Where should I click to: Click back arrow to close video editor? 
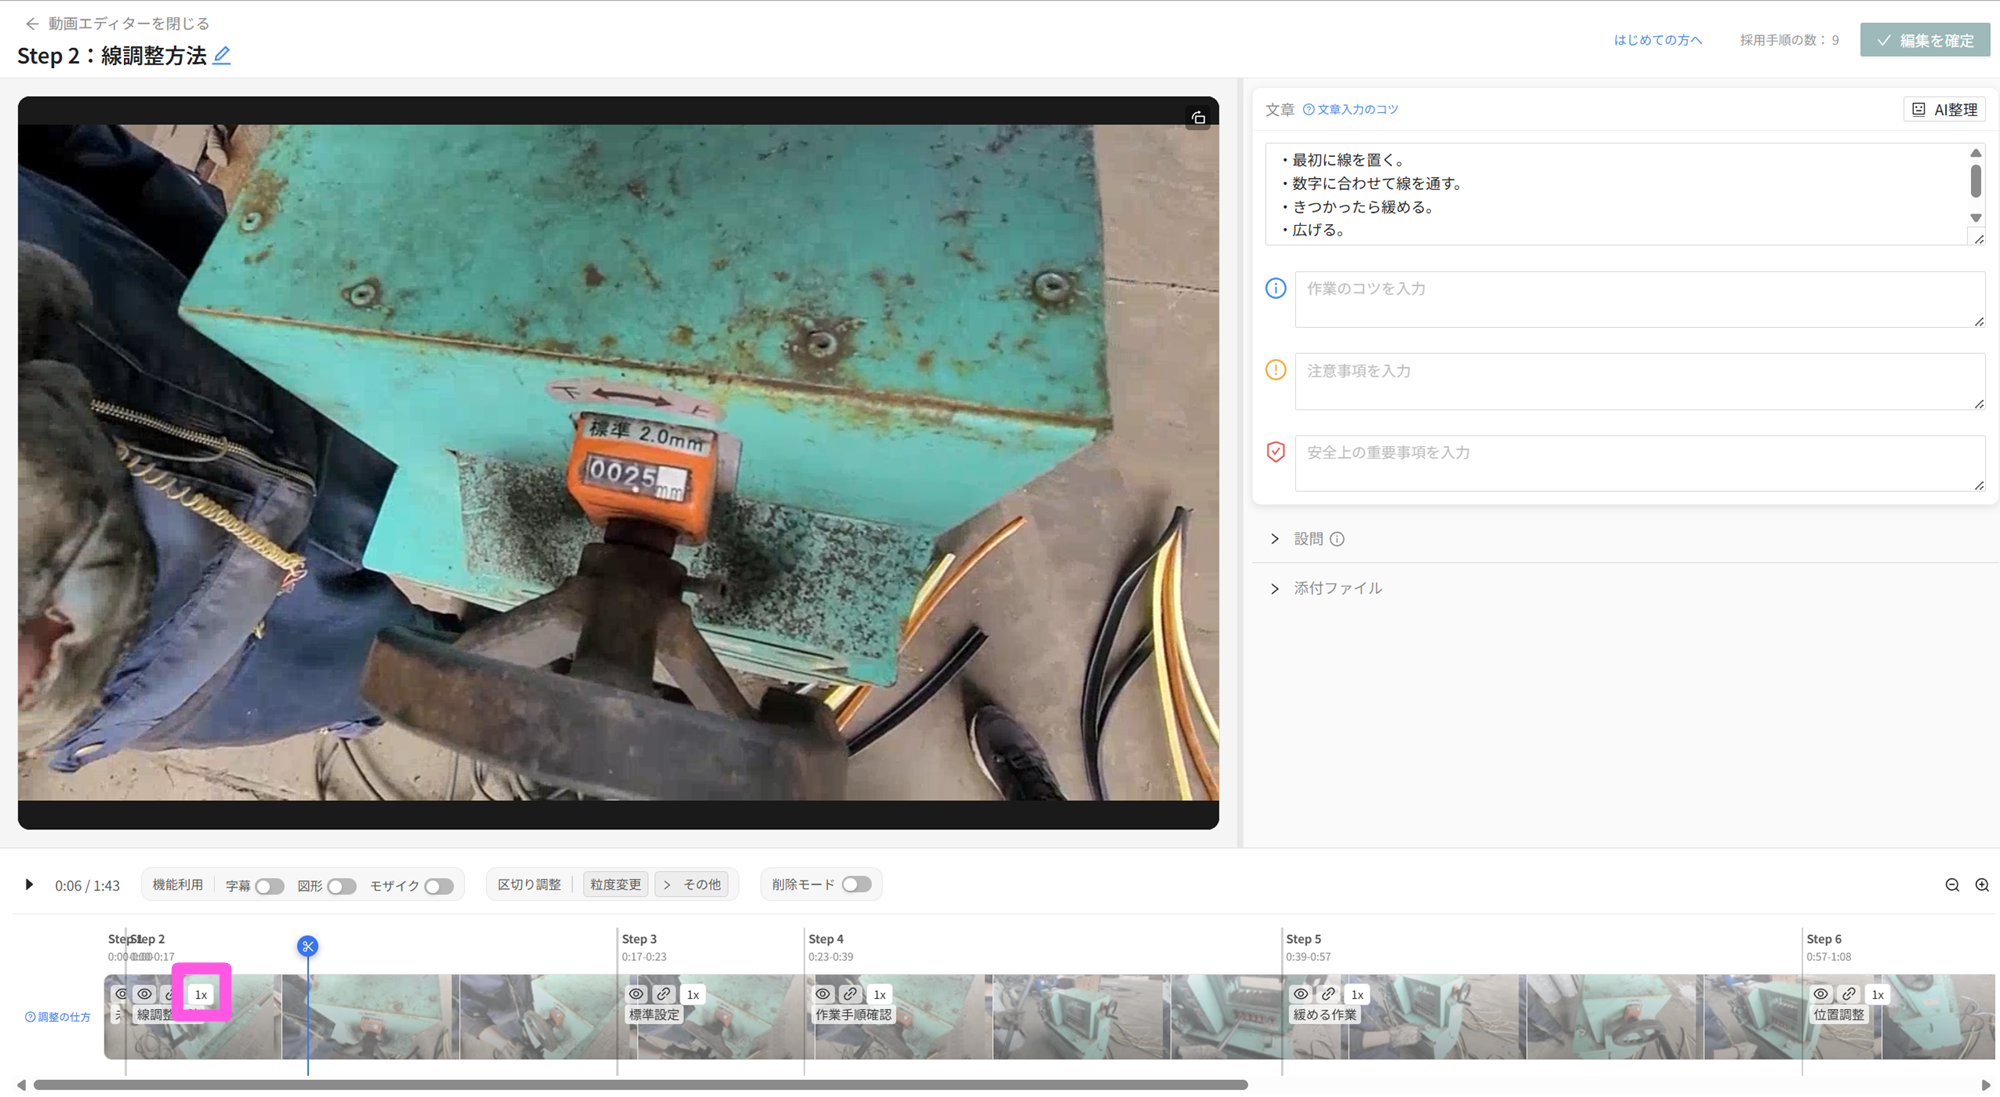pyautogui.click(x=32, y=23)
